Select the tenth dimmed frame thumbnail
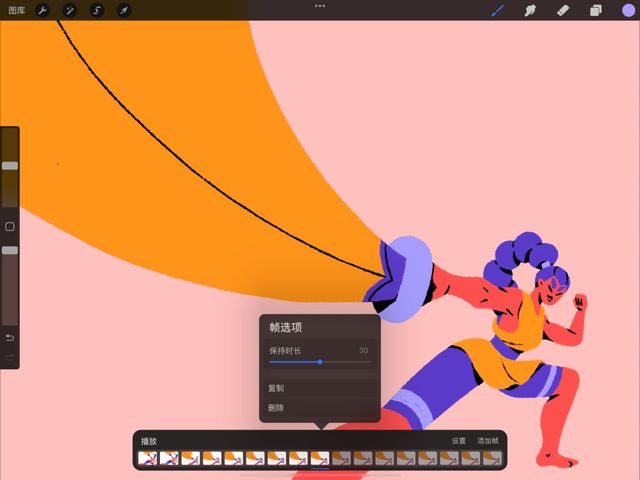 click(x=342, y=458)
